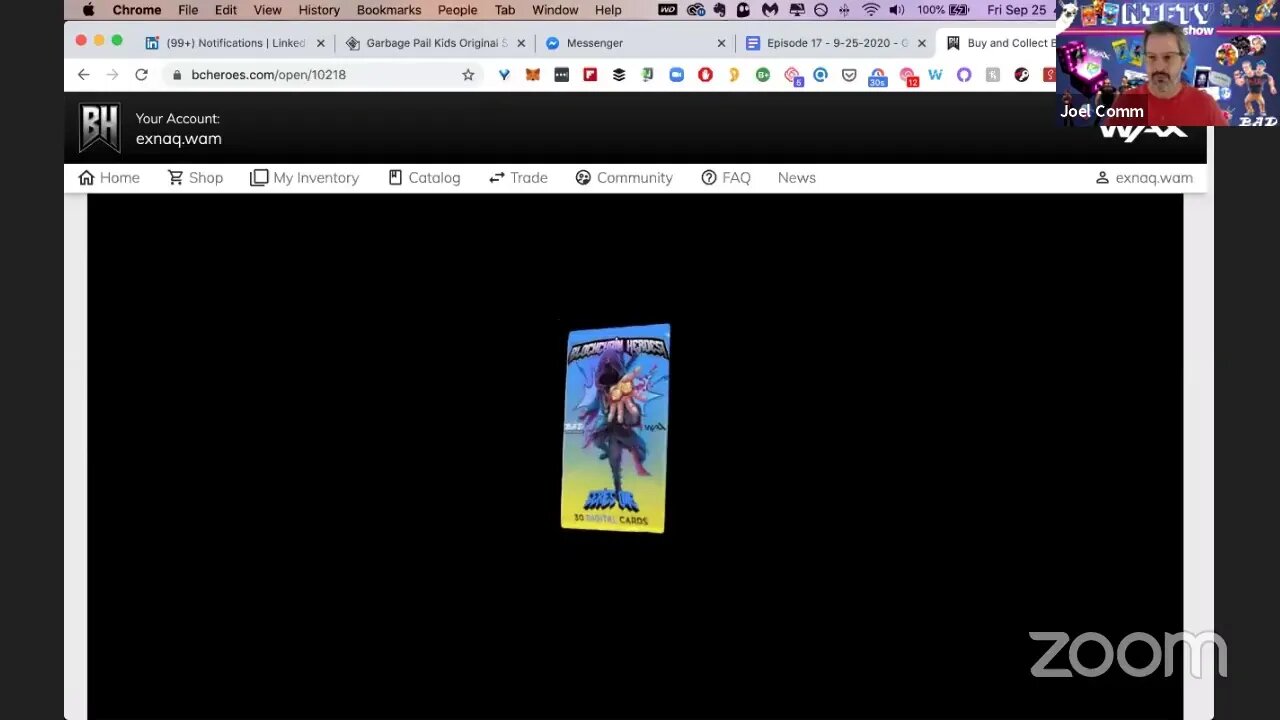Open the History menu
This screenshot has width=1280, height=720.
pos(319,10)
